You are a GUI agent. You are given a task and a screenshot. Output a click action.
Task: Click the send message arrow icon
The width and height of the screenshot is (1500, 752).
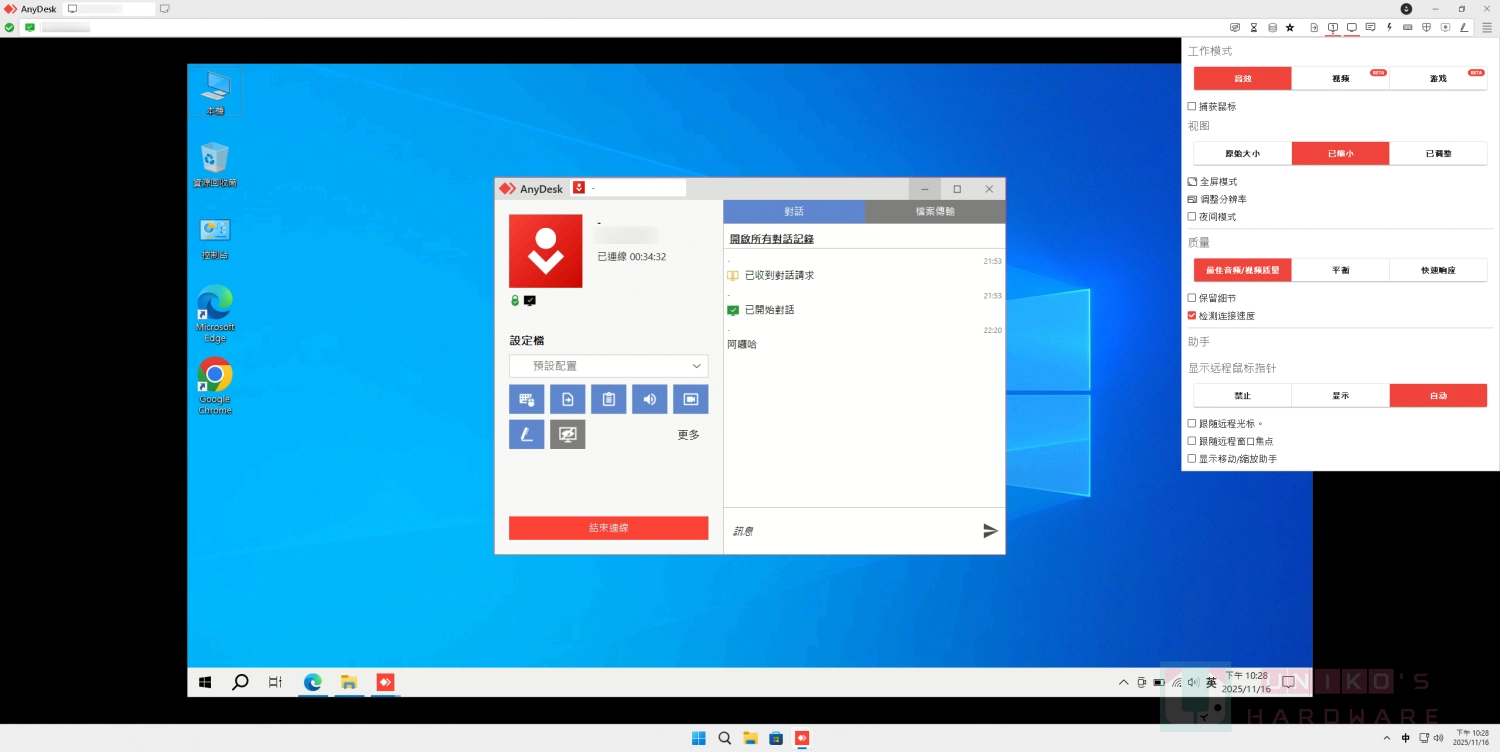coord(990,531)
